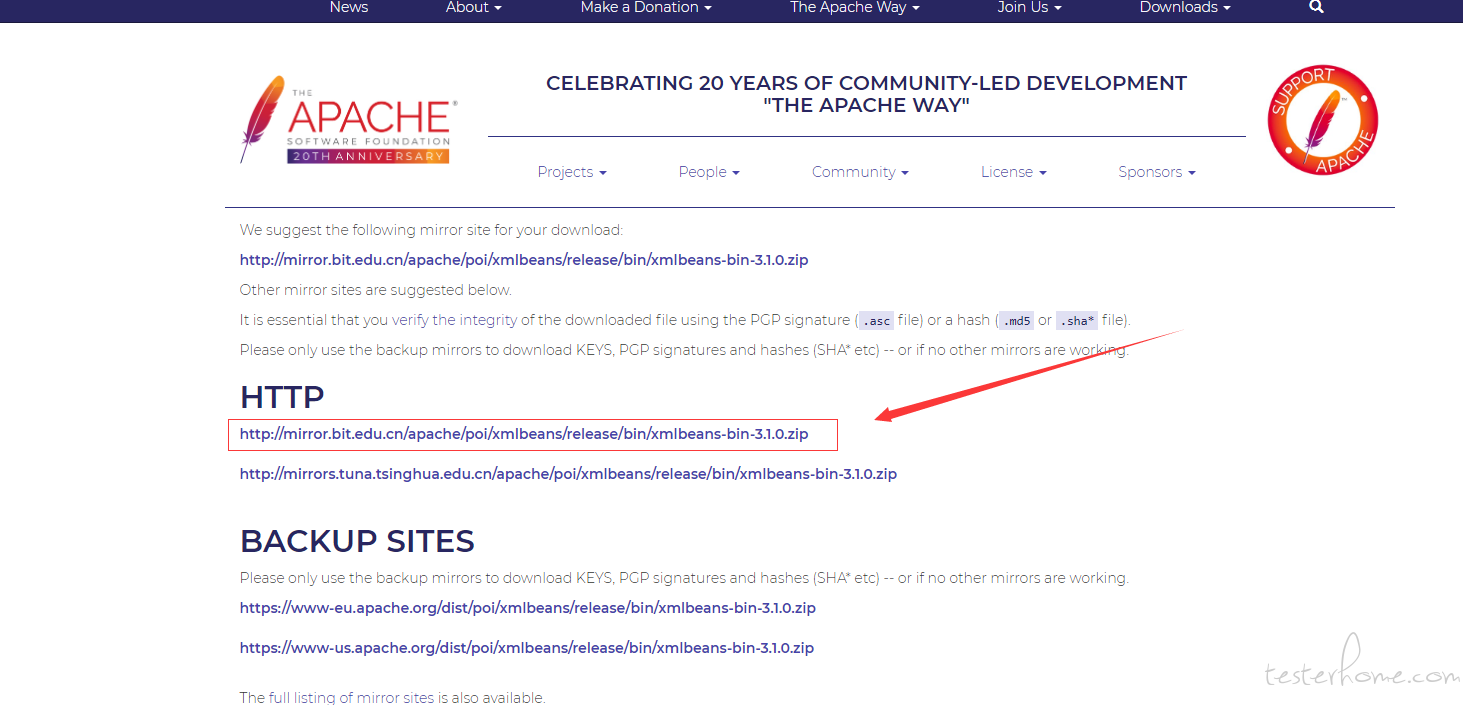Click mirror.bit.edu.cn link under HTTP heading
Screen dimensions: 1463x705
tap(524, 434)
